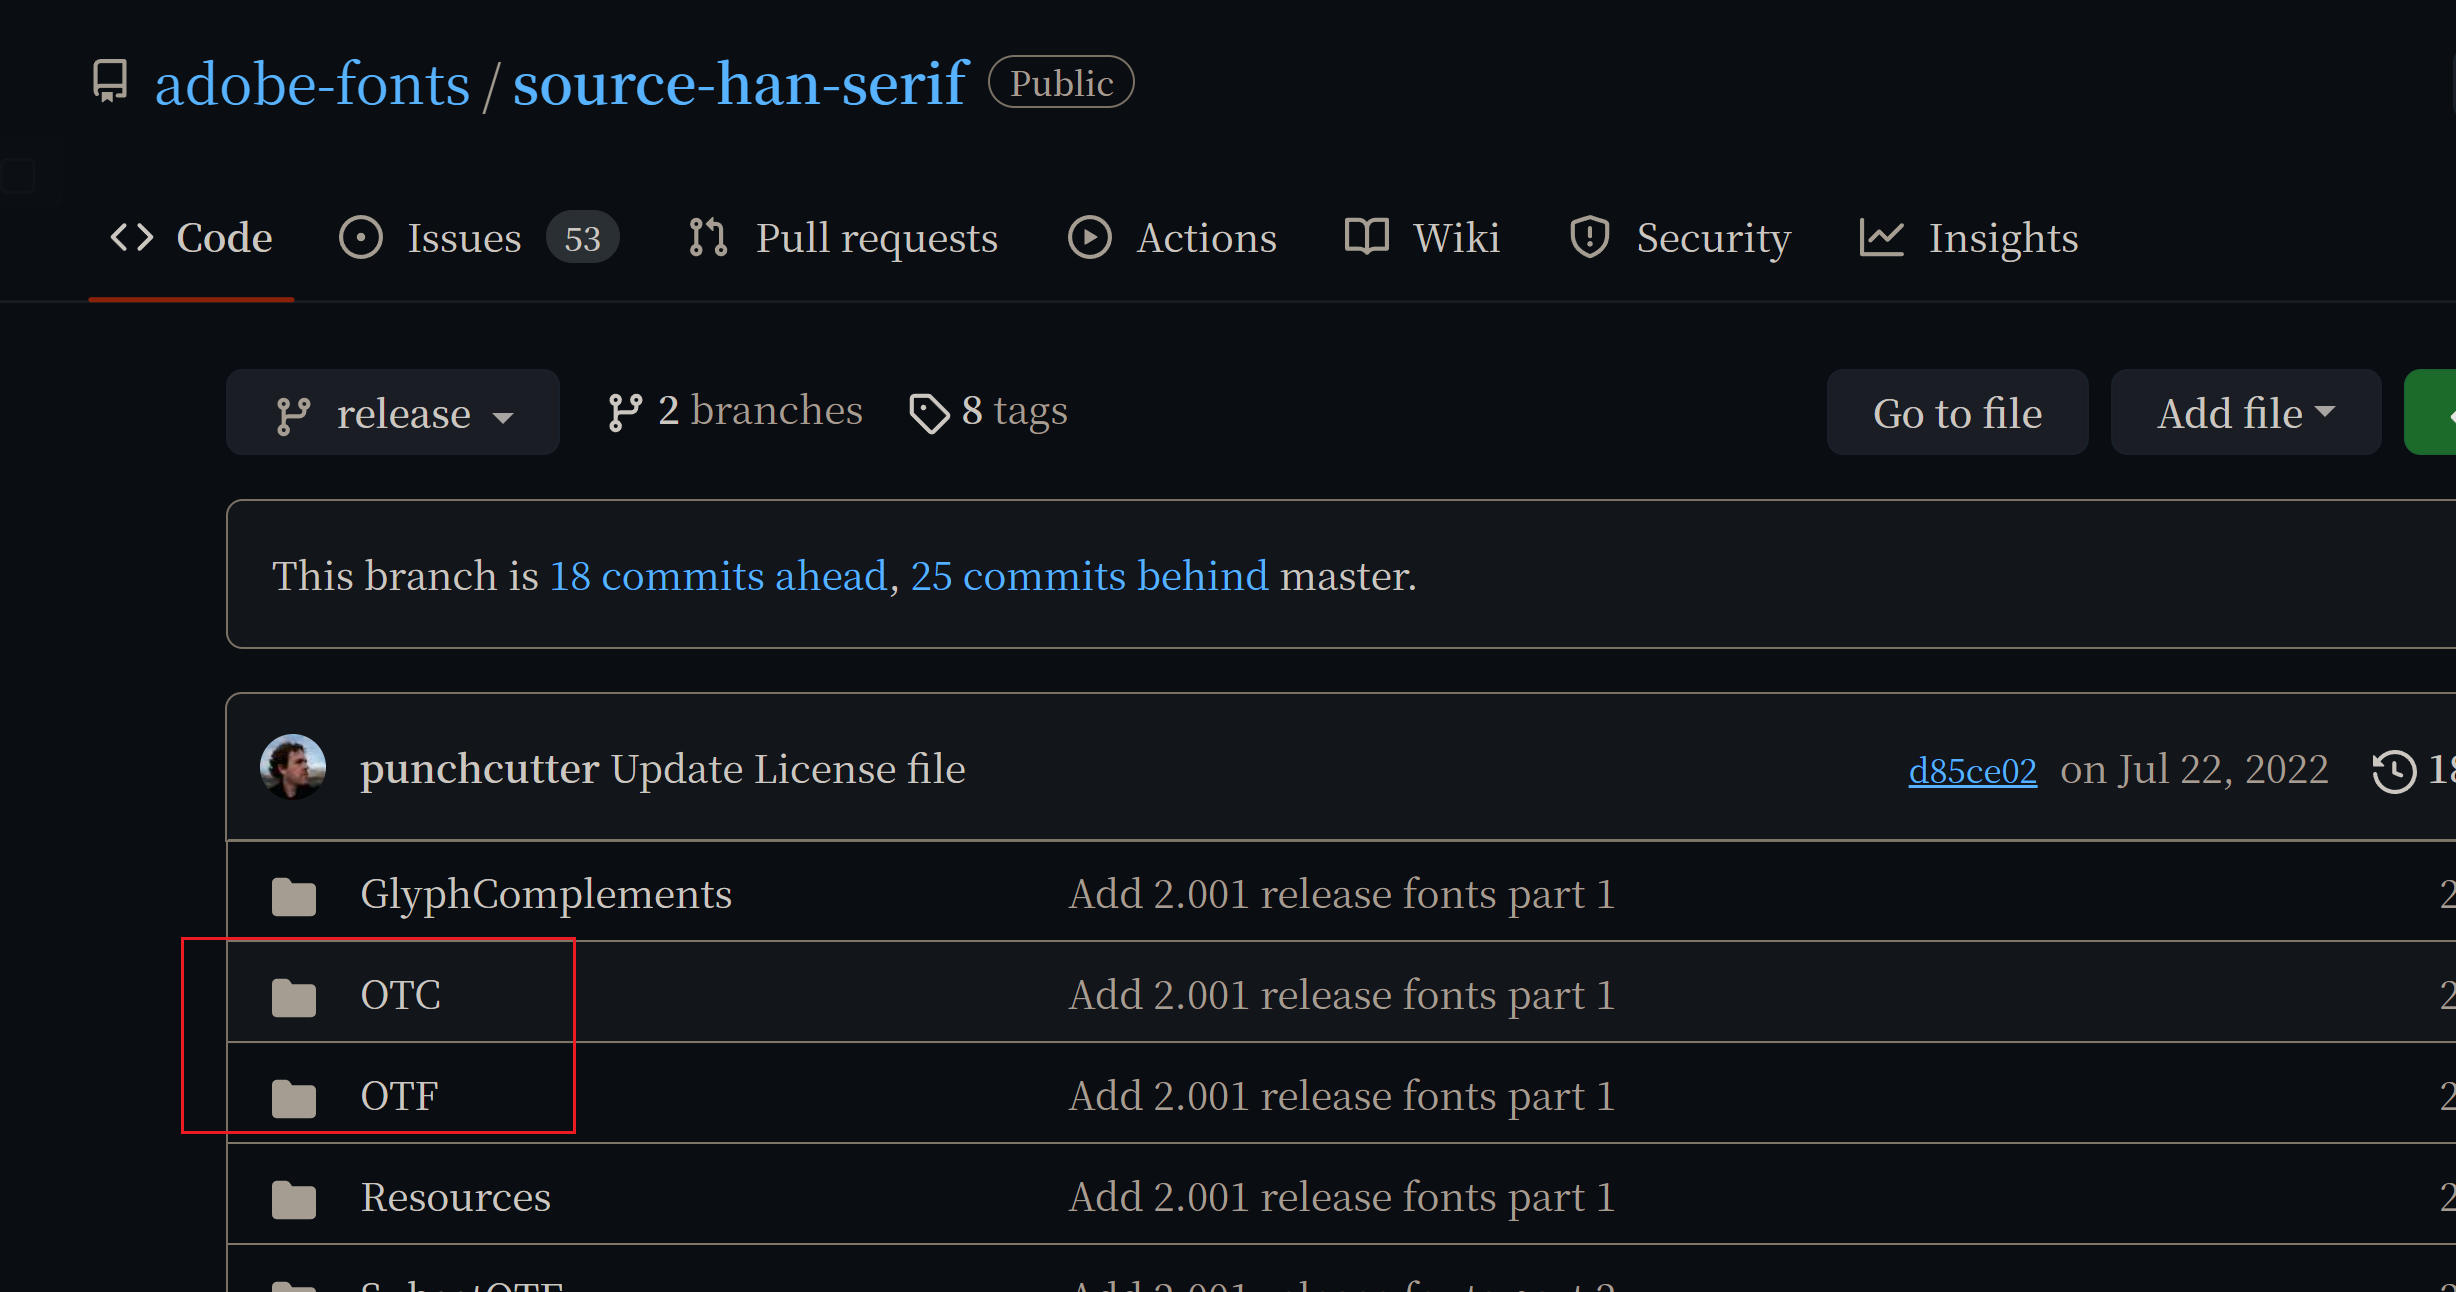Open the Insights graph icon
The image size is (2456, 1292).
pyautogui.click(x=1881, y=238)
